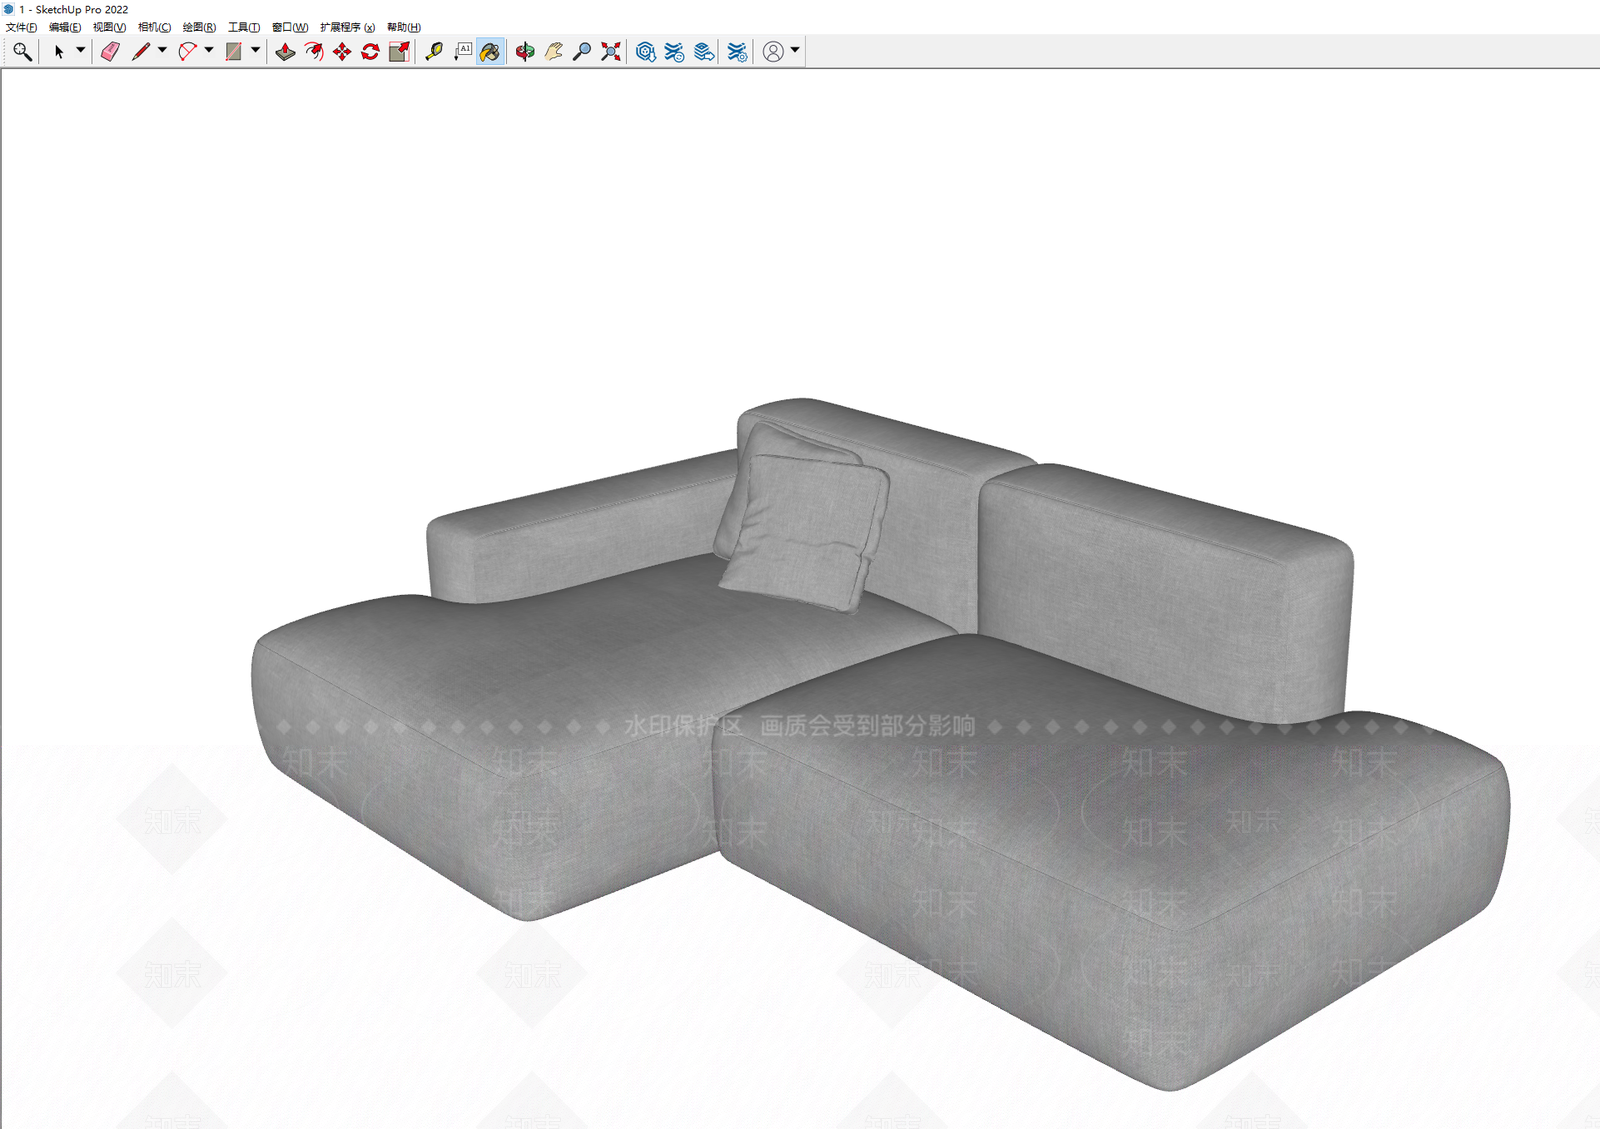
Task: Pick the Scale tool
Action: [399, 52]
